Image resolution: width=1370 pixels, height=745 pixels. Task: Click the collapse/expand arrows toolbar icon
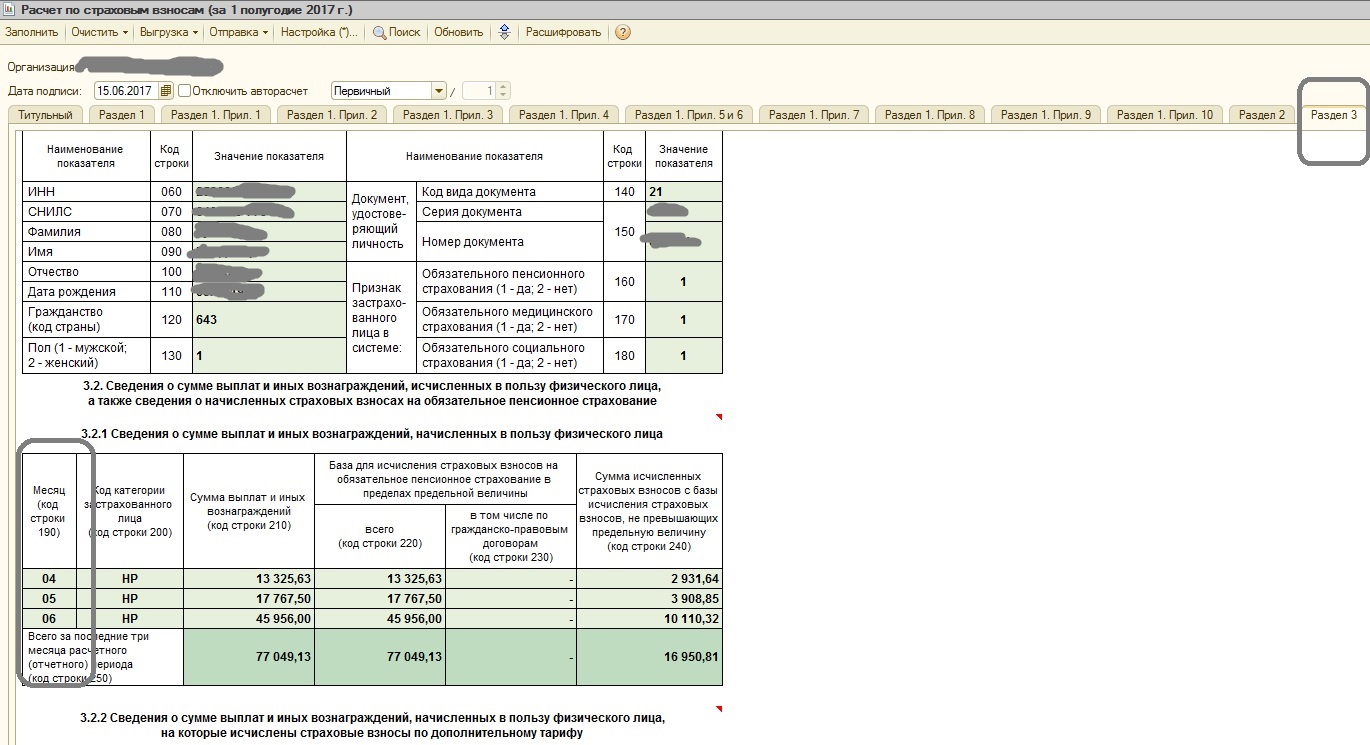505,32
